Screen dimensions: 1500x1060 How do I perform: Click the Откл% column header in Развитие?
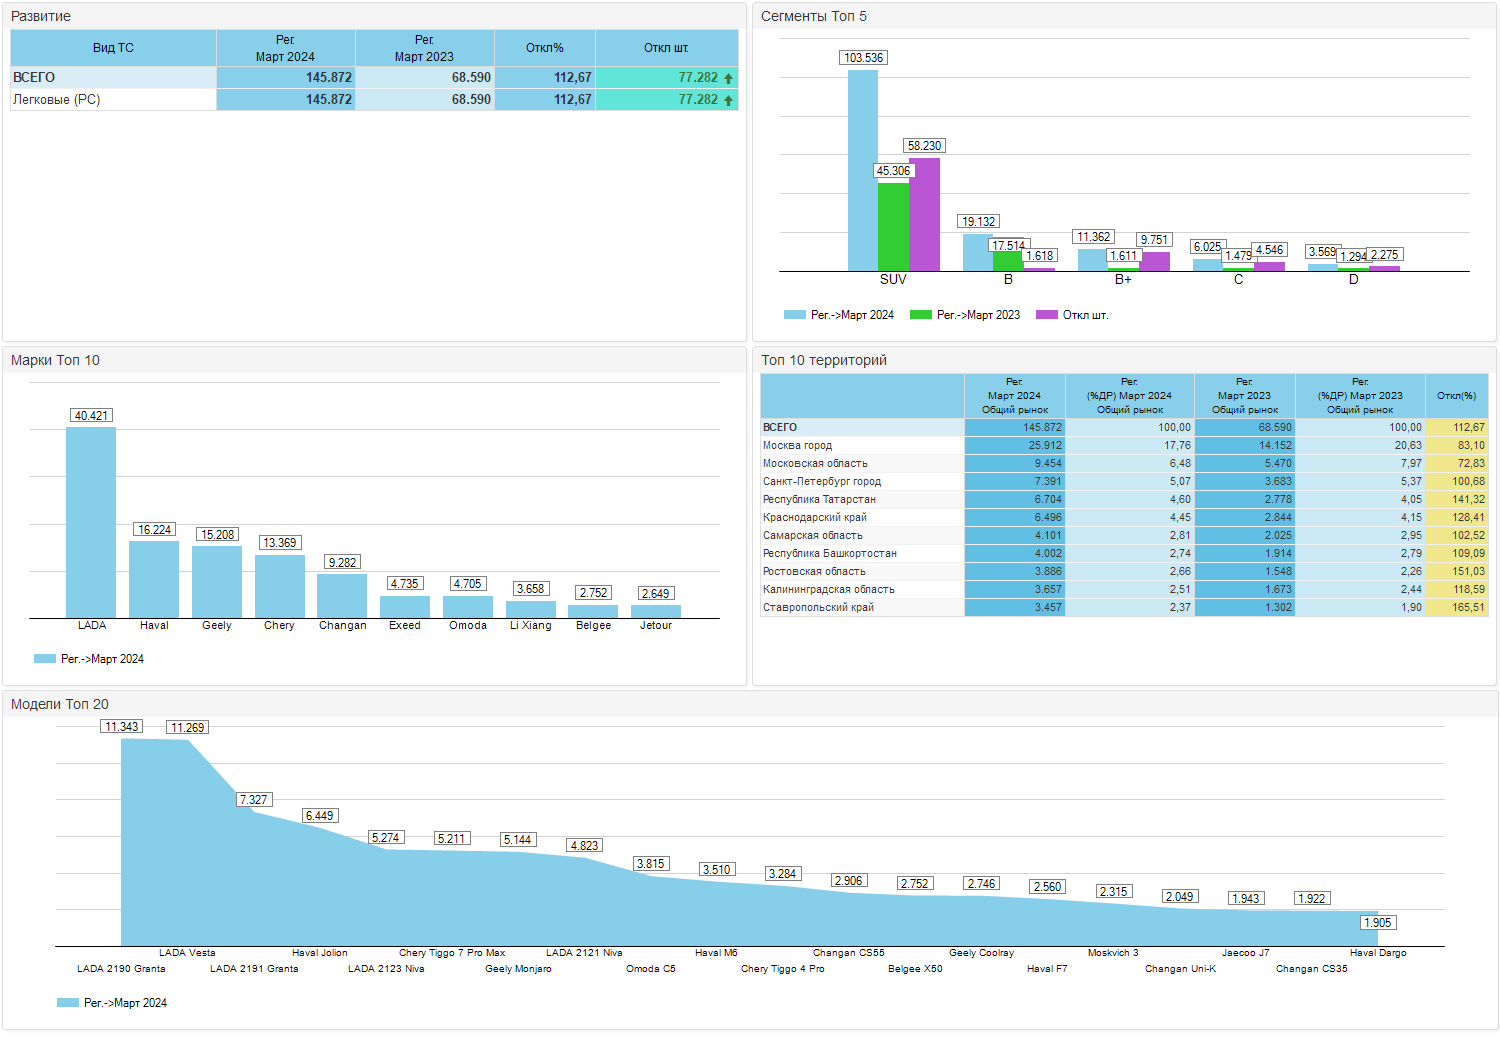pos(545,48)
